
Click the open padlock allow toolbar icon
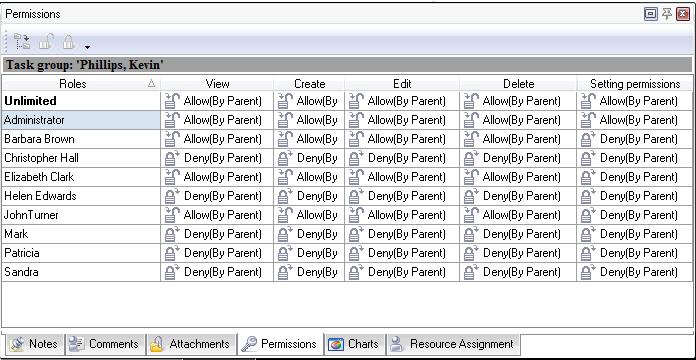tap(46, 41)
